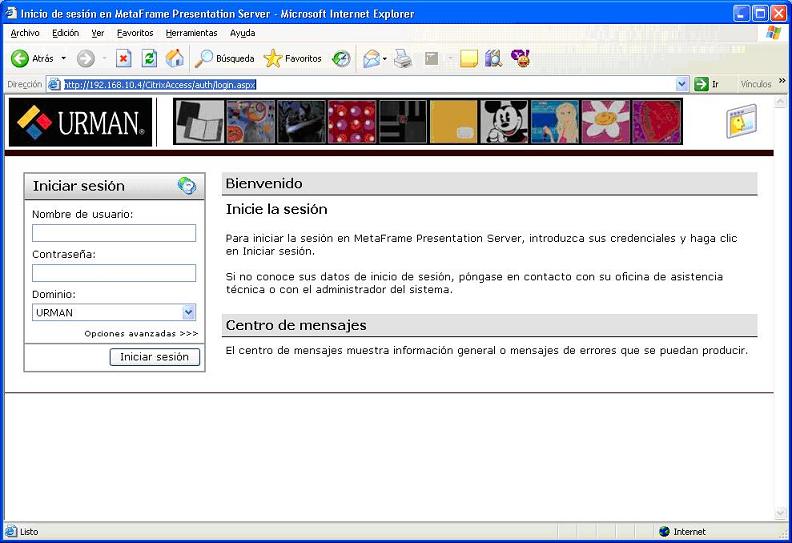The height and width of the screenshot is (543, 792).
Task: Stop page loading with red X icon
Action: (x=123, y=59)
